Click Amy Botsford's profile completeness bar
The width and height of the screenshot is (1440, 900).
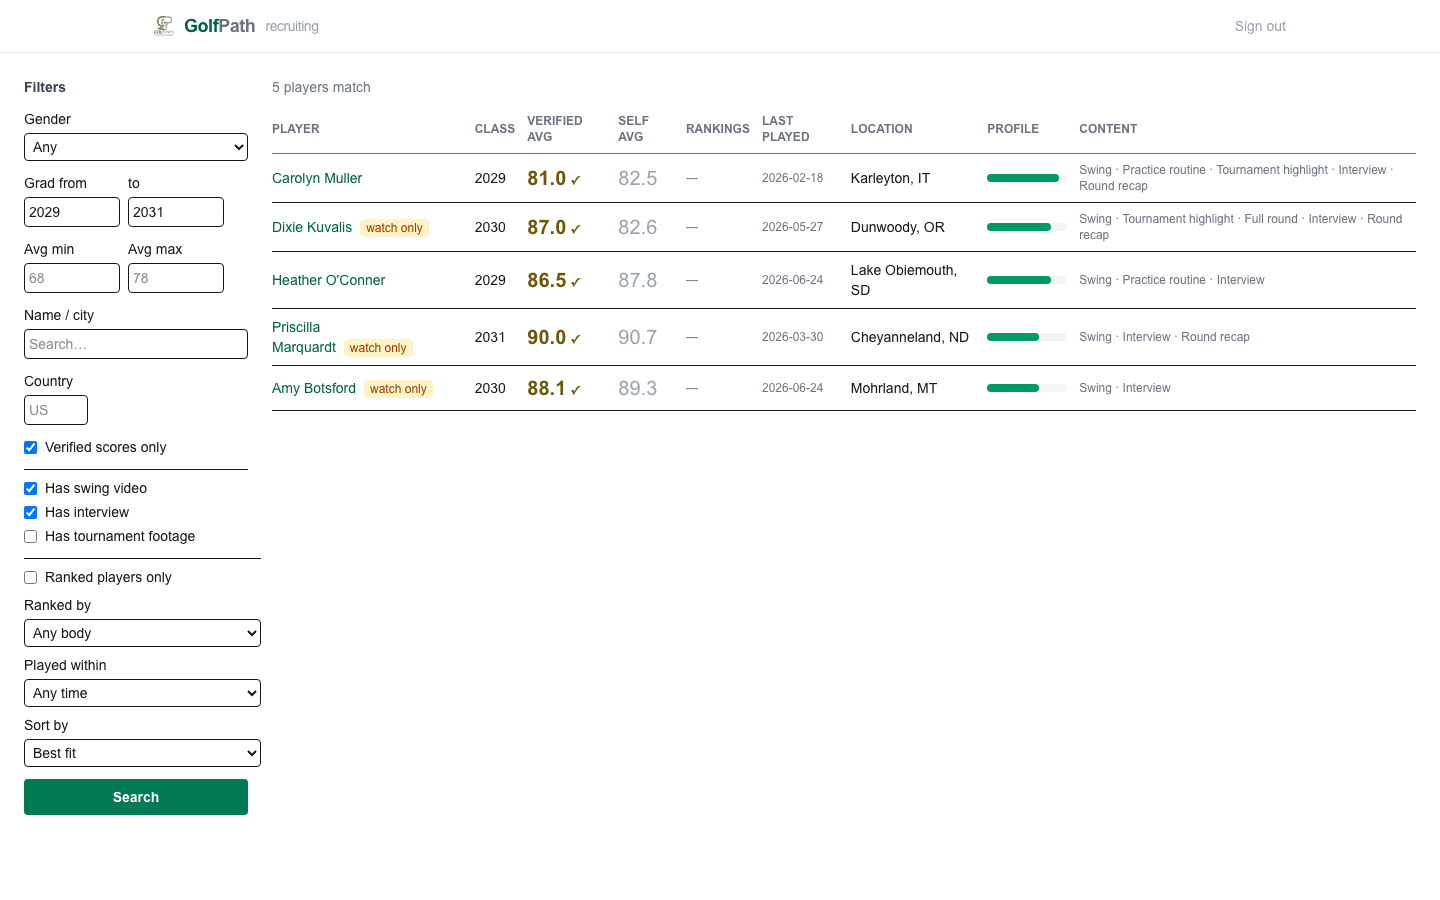coord(1027,388)
